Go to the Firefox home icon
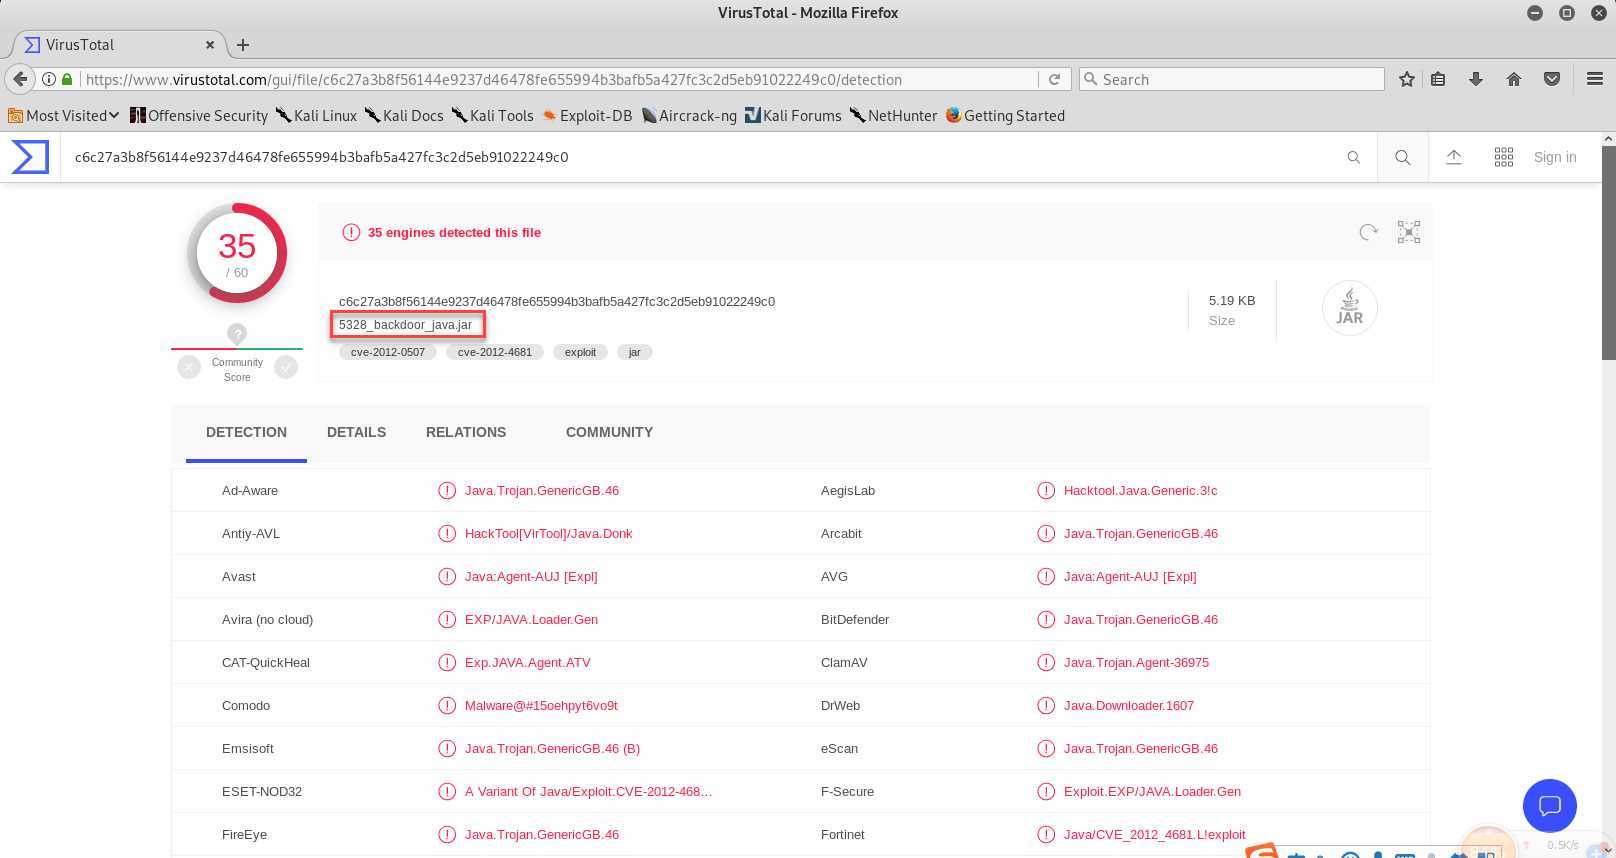The height and width of the screenshot is (858, 1616). [x=1514, y=79]
